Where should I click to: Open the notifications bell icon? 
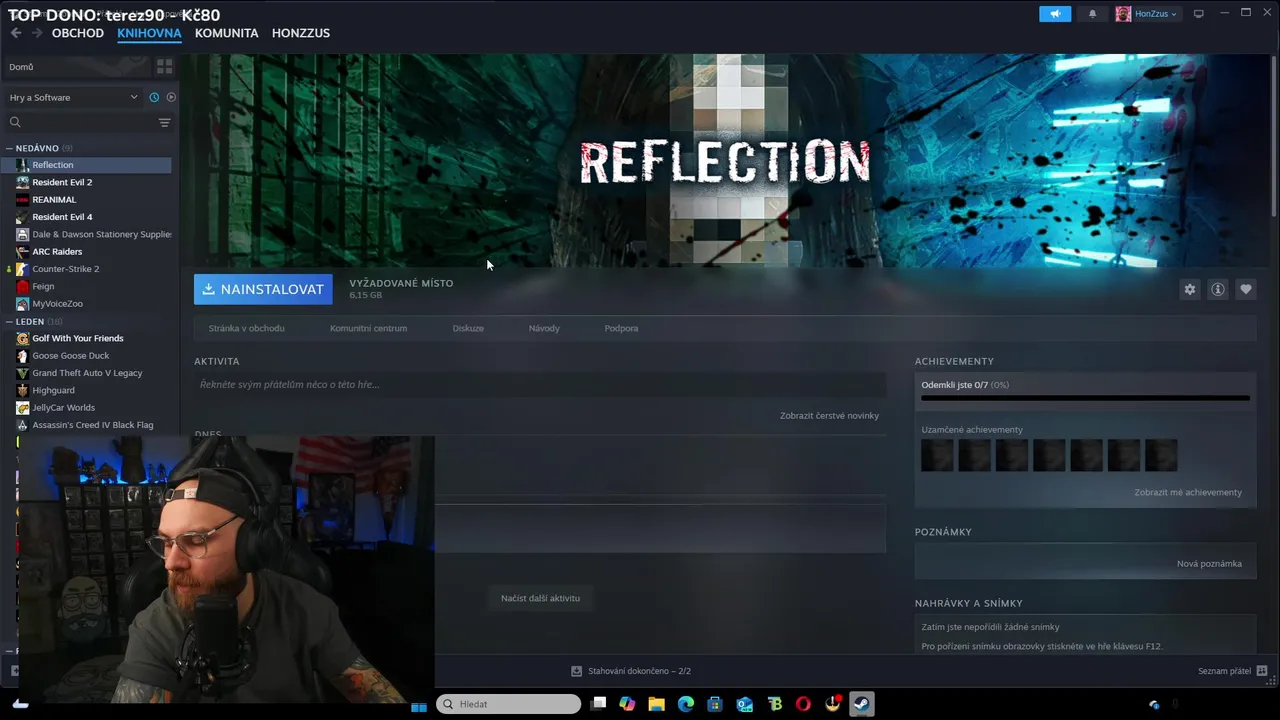[x=1092, y=14]
